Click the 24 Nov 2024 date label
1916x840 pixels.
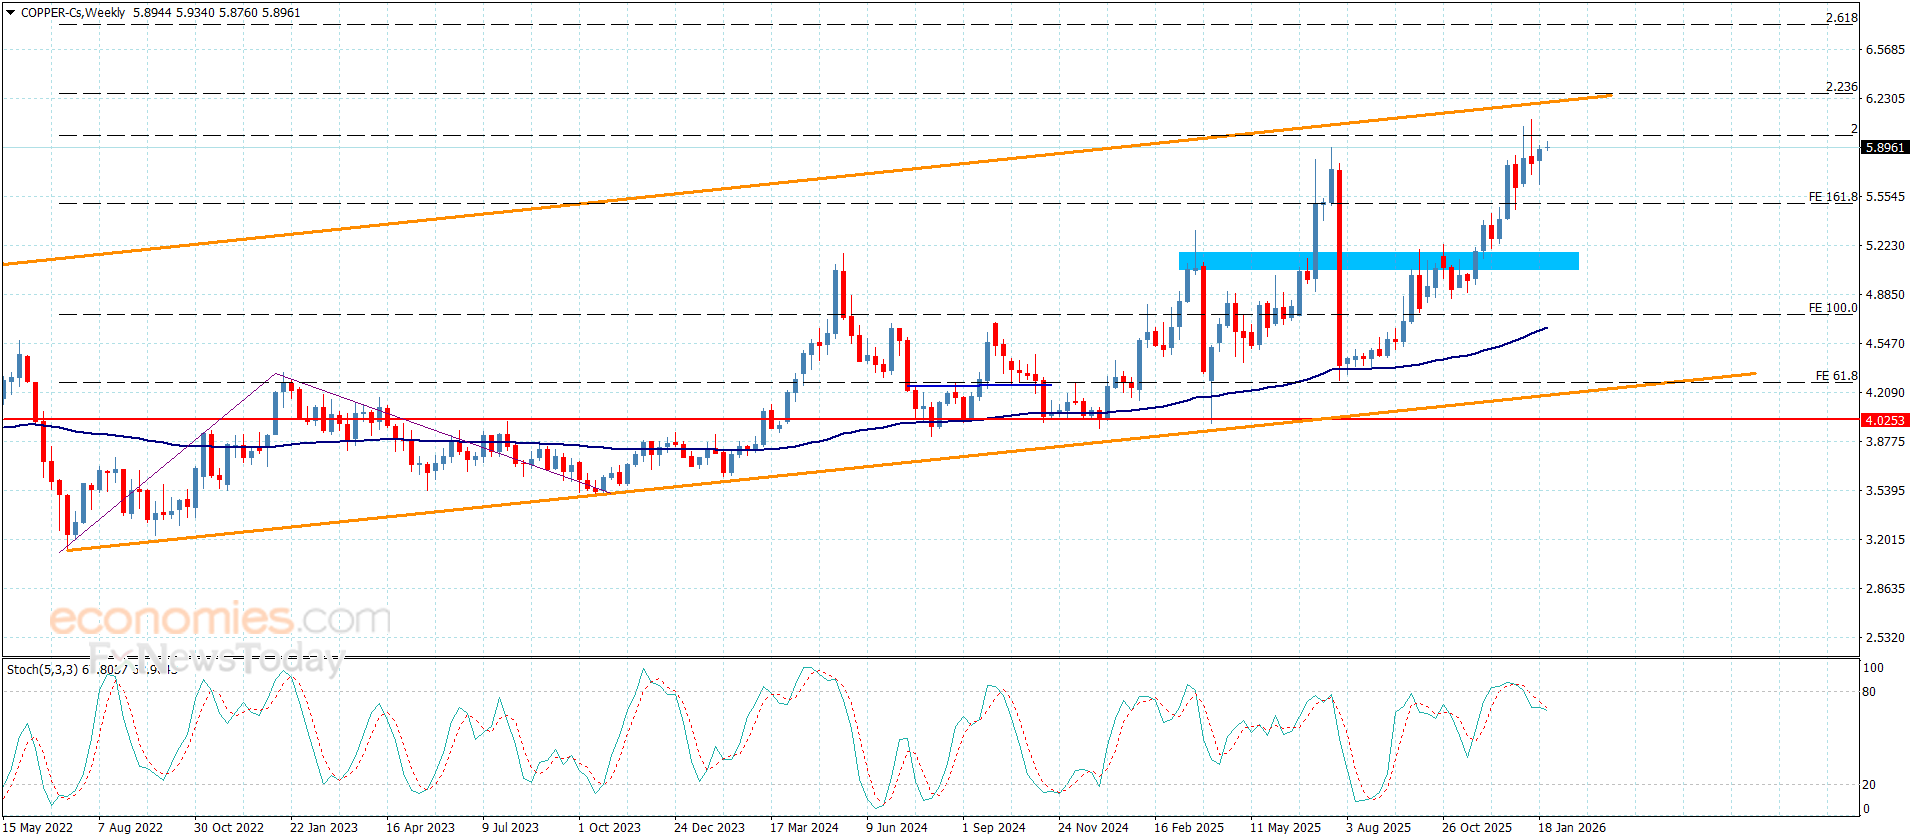point(1093,827)
